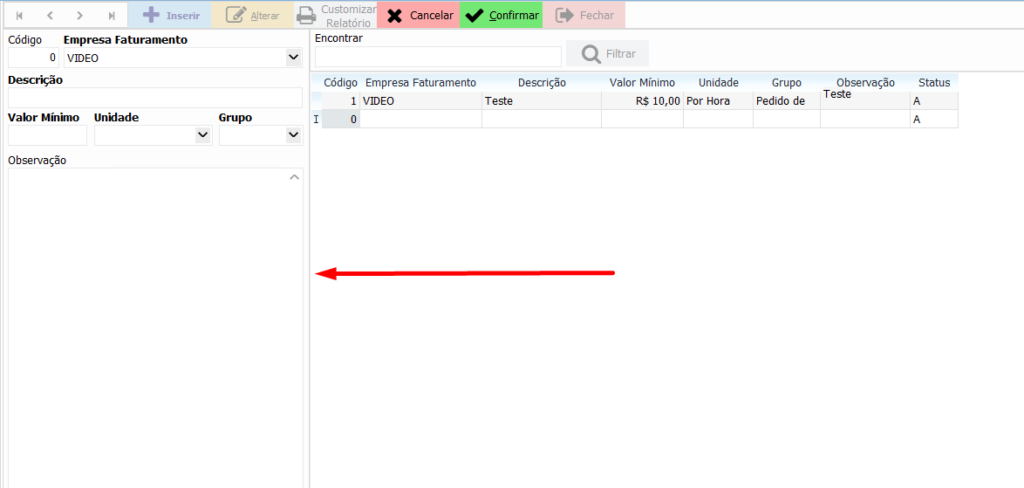
Task: Open the Unidade dropdown list
Action: click(203, 135)
